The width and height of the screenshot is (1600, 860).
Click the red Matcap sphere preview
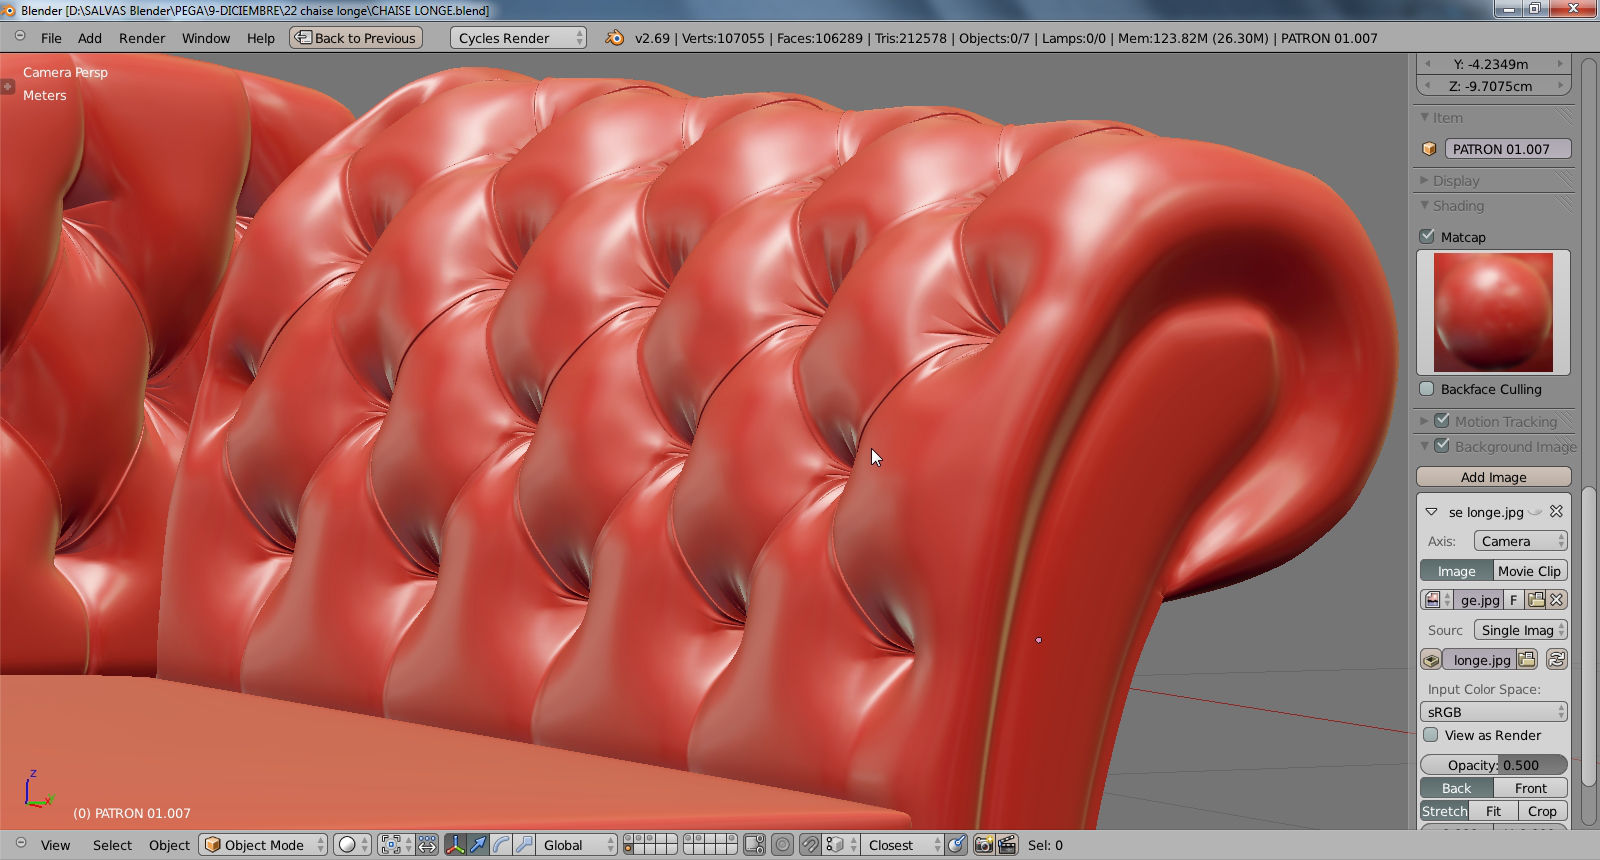click(1493, 312)
